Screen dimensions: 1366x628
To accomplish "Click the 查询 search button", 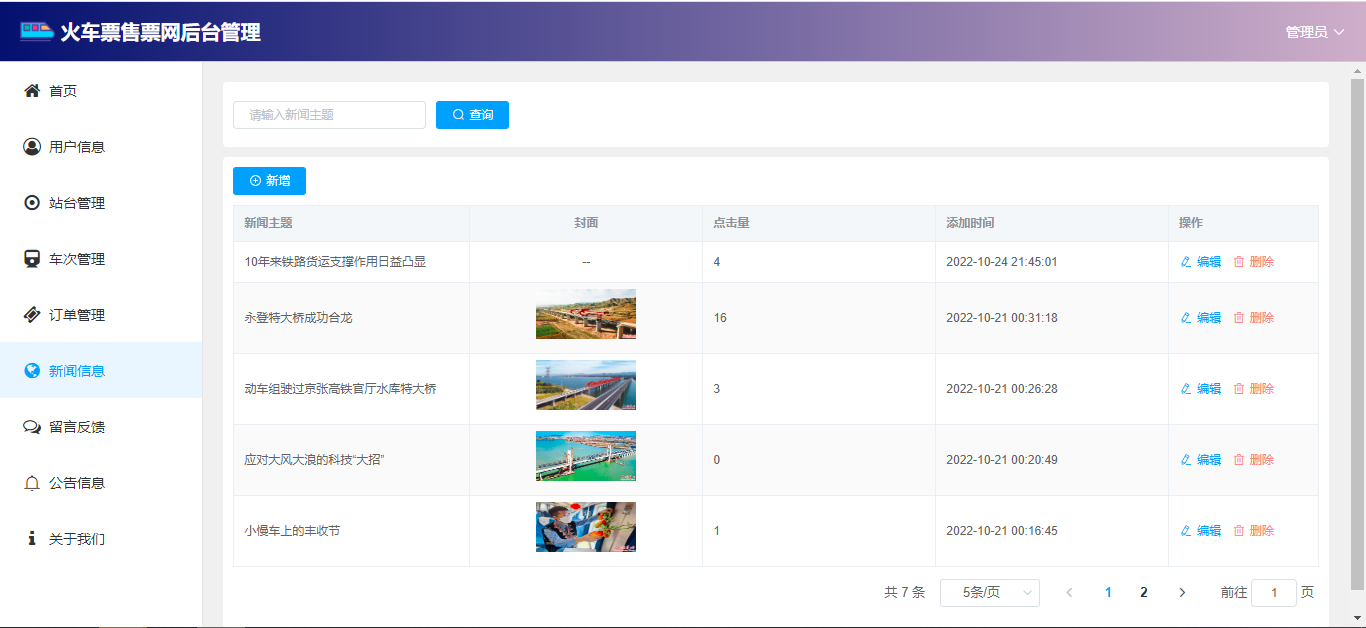I will [x=472, y=115].
